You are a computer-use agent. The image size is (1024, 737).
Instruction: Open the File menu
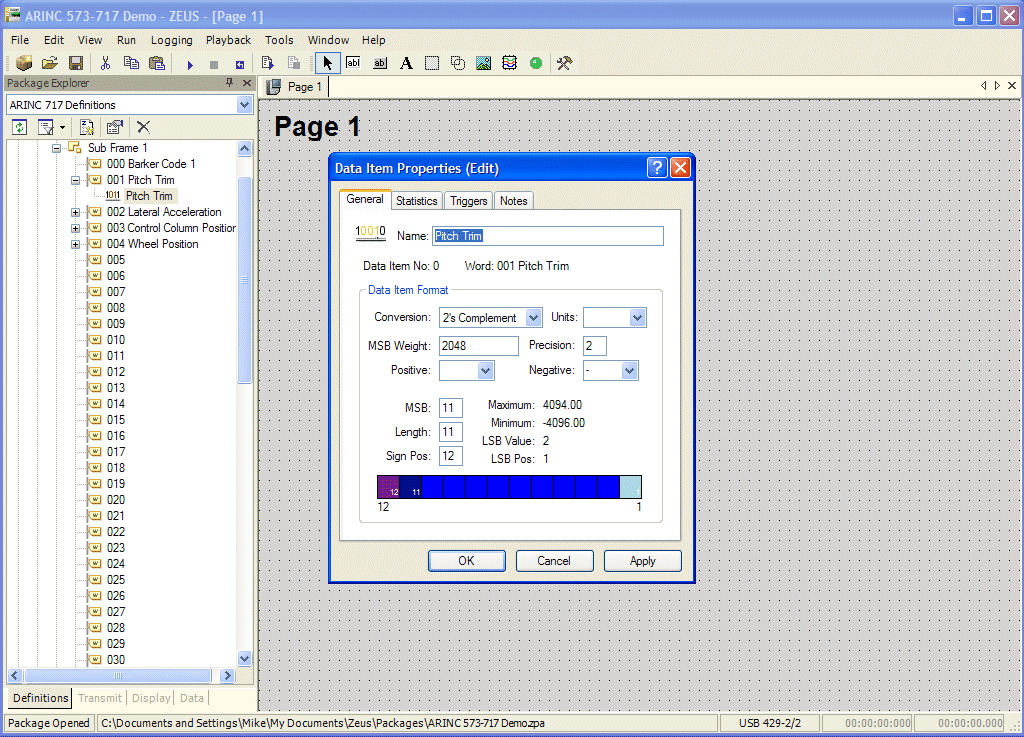20,40
